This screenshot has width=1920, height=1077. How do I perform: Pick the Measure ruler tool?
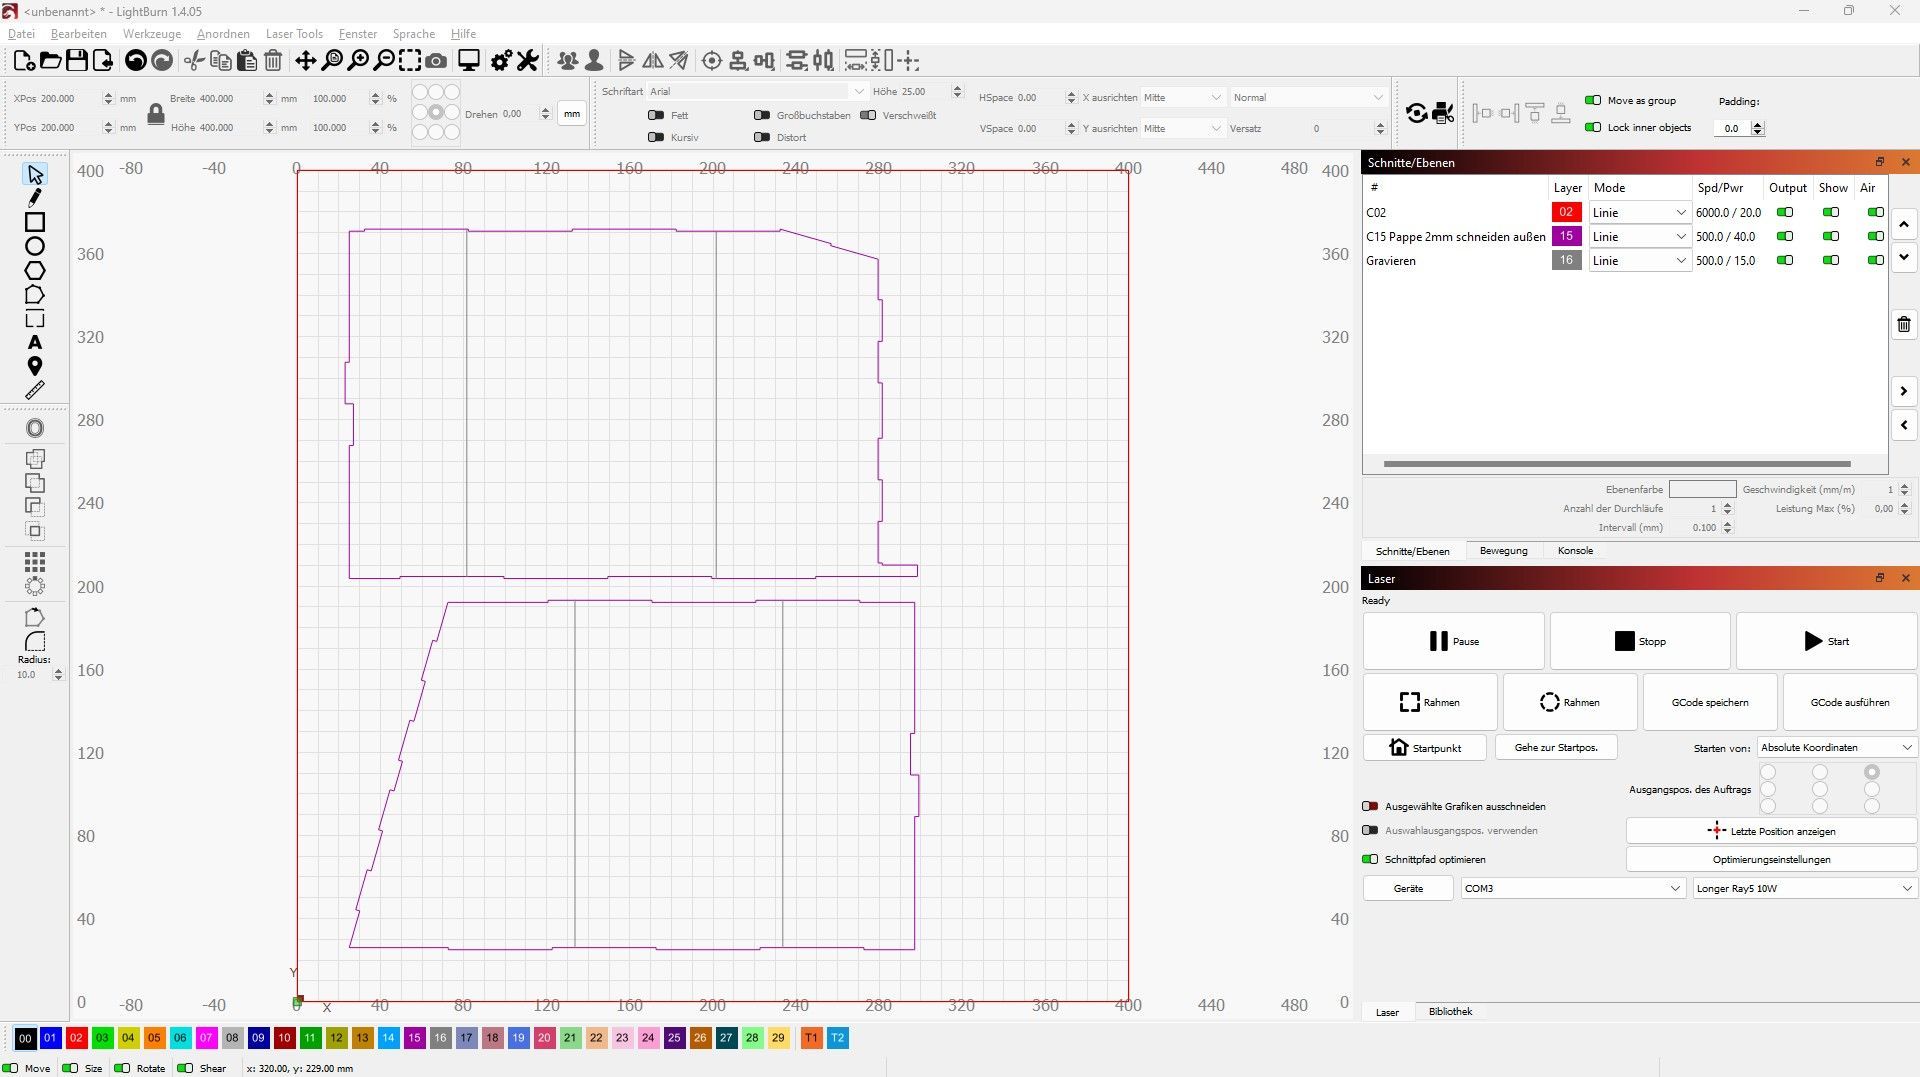[35, 391]
